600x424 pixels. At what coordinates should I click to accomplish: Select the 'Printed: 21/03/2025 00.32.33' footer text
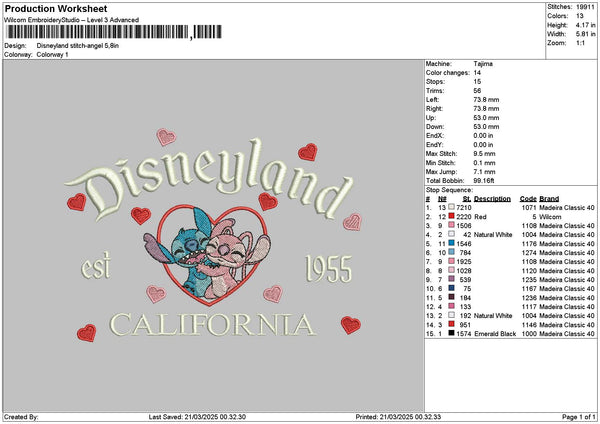(x=398, y=417)
